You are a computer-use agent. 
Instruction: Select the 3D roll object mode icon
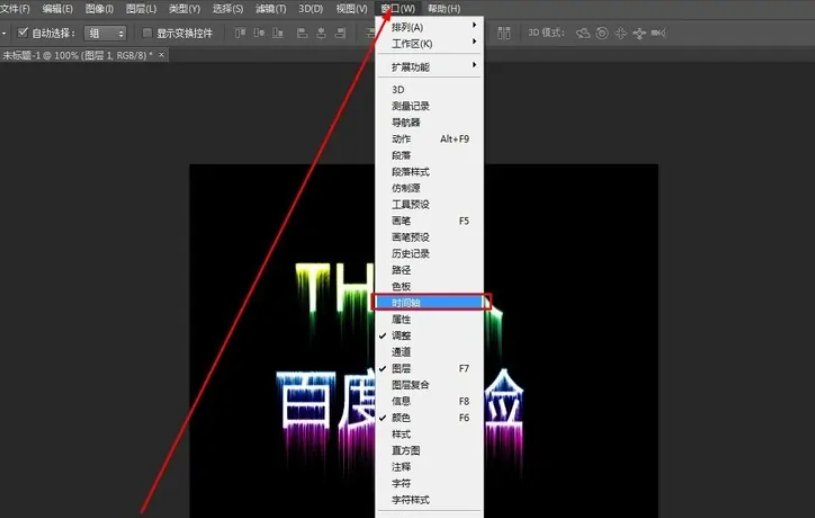pos(602,33)
